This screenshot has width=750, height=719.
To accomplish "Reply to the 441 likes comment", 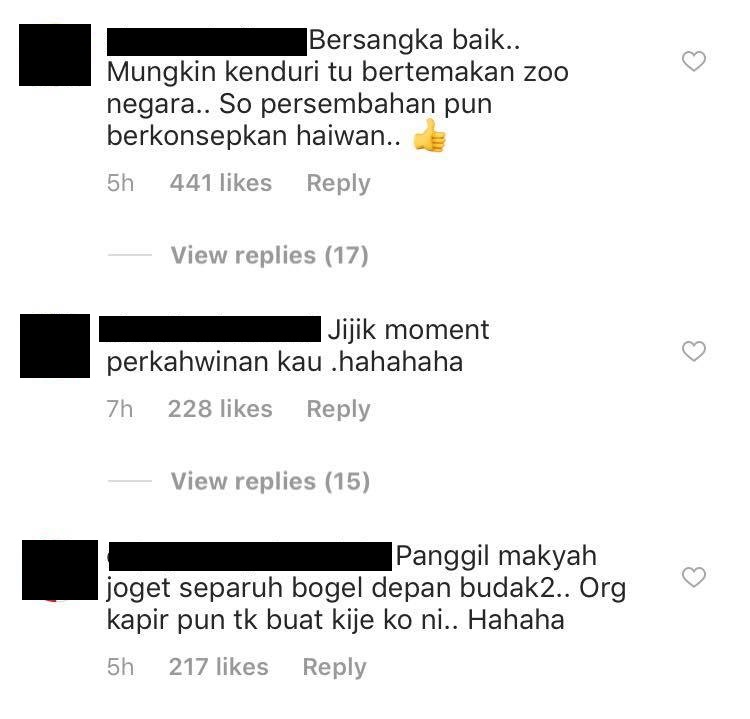I will point(339,183).
